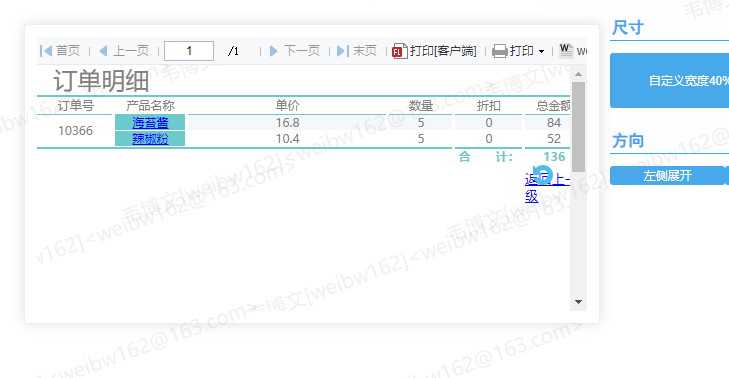Click the circular refresh arrow icon

(542, 175)
